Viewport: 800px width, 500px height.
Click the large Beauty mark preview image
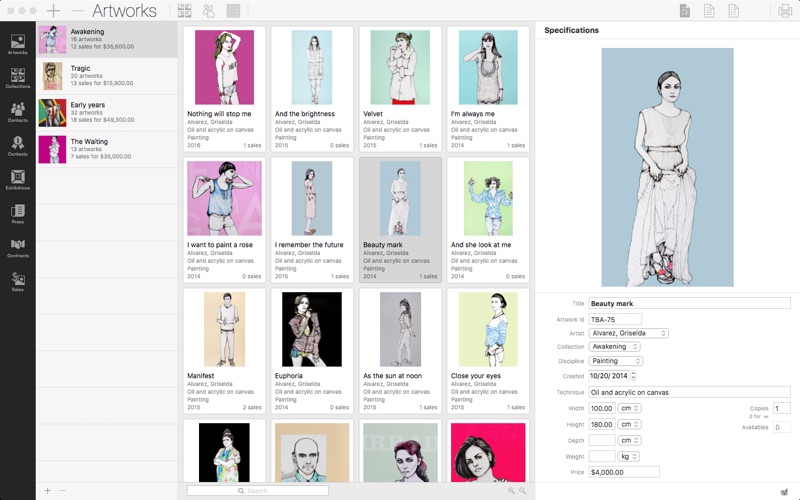[x=667, y=167]
